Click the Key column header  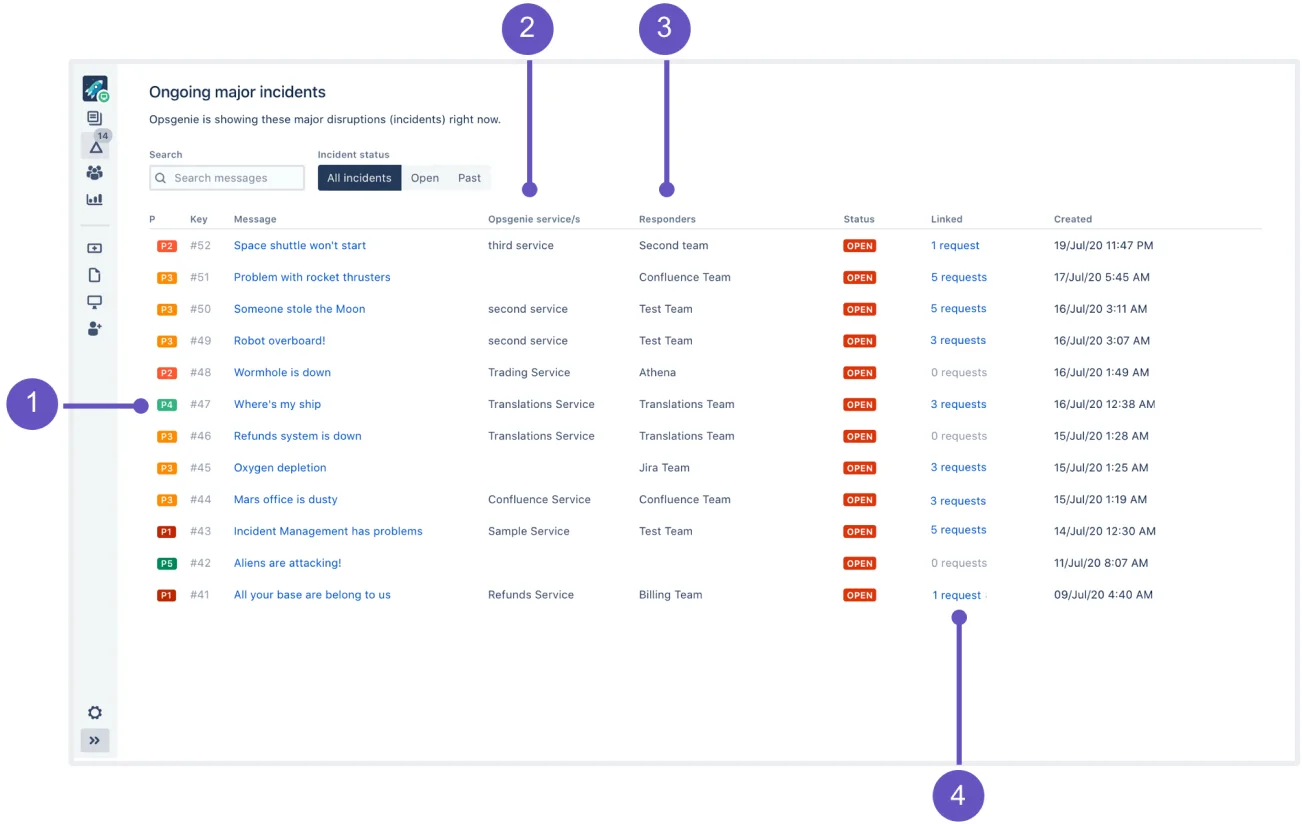pos(199,219)
